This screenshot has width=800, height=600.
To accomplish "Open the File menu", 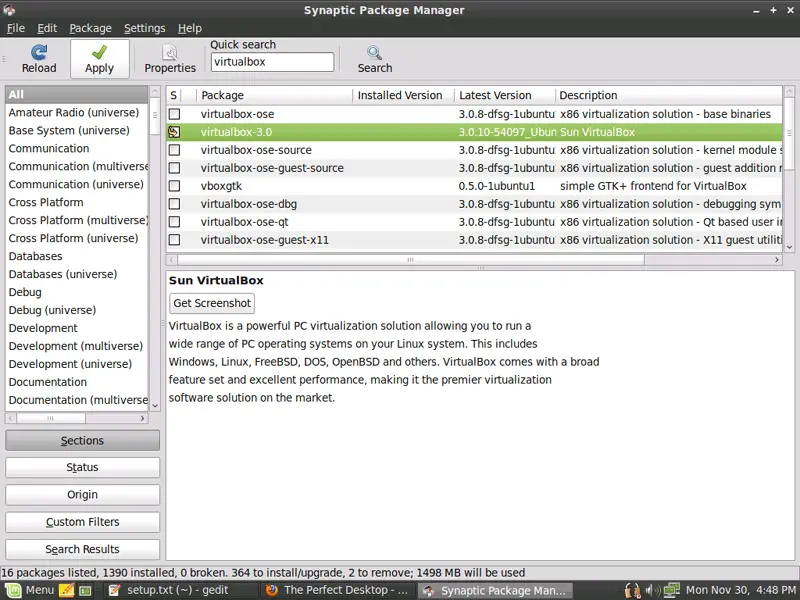I will tap(16, 28).
